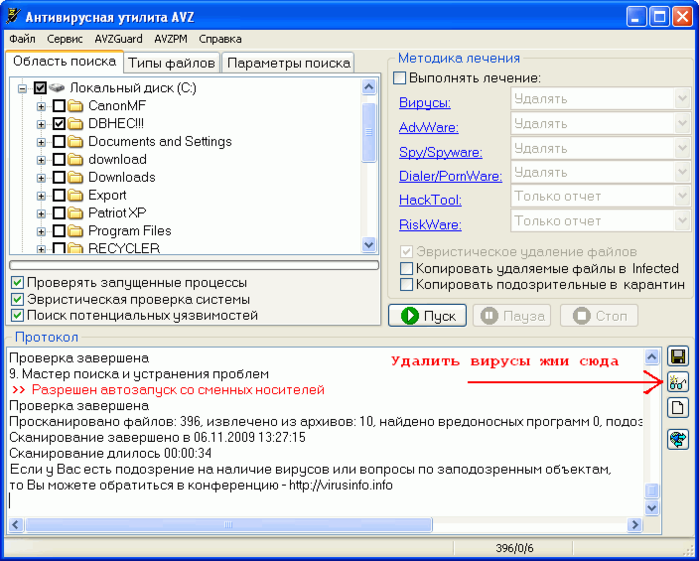
Task: Click the protocol horizontal scrollbar thumb
Action: (228, 525)
